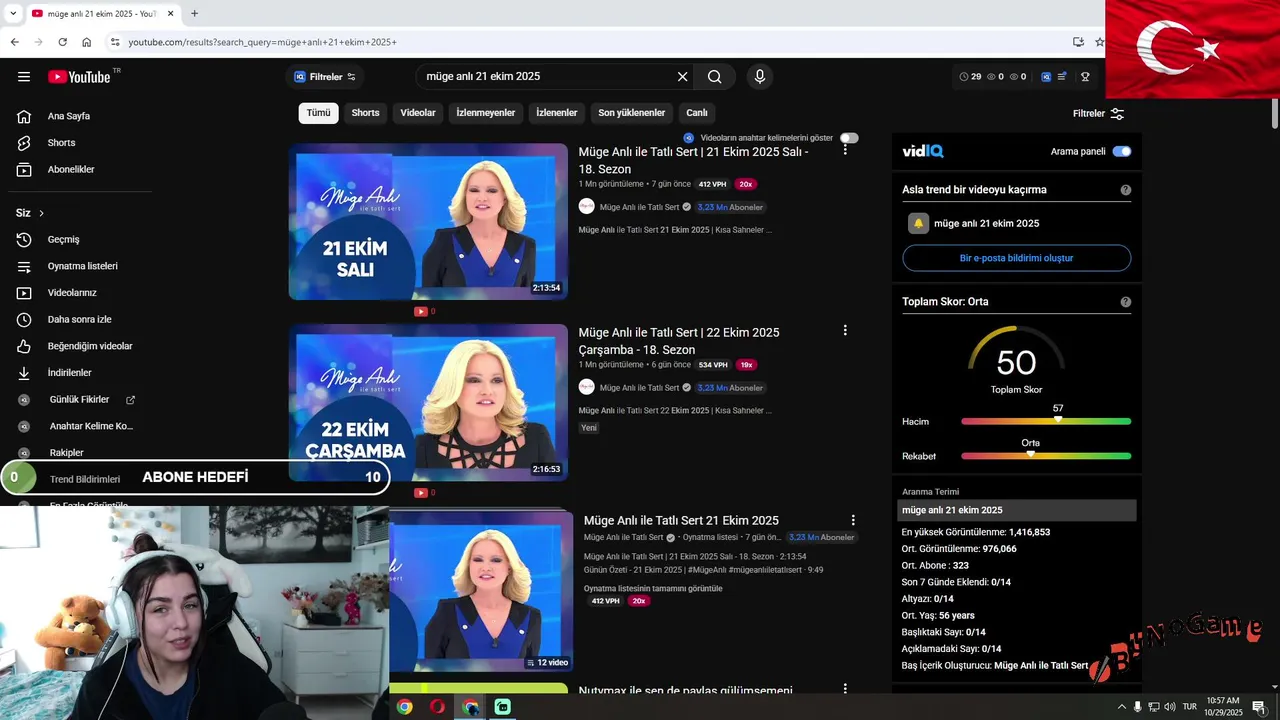Select the İzlenenler filter chip
1280x720 pixels.
click(x=556, y=113)
